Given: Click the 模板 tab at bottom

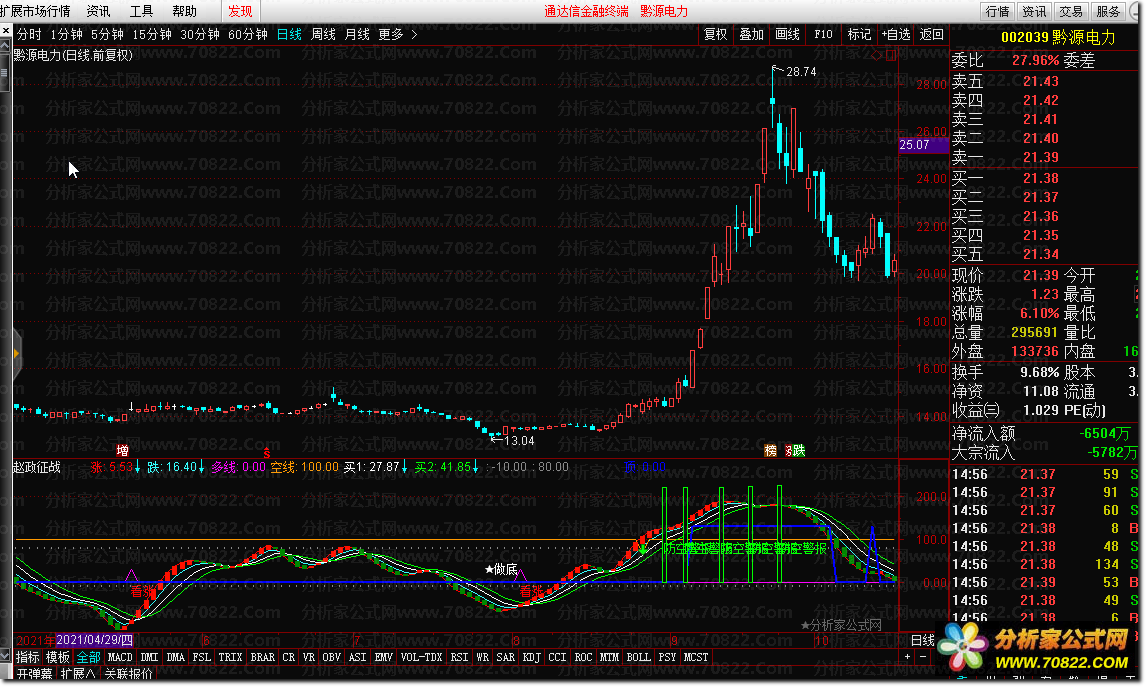Looking at the screenshot, I should point(58,657).
